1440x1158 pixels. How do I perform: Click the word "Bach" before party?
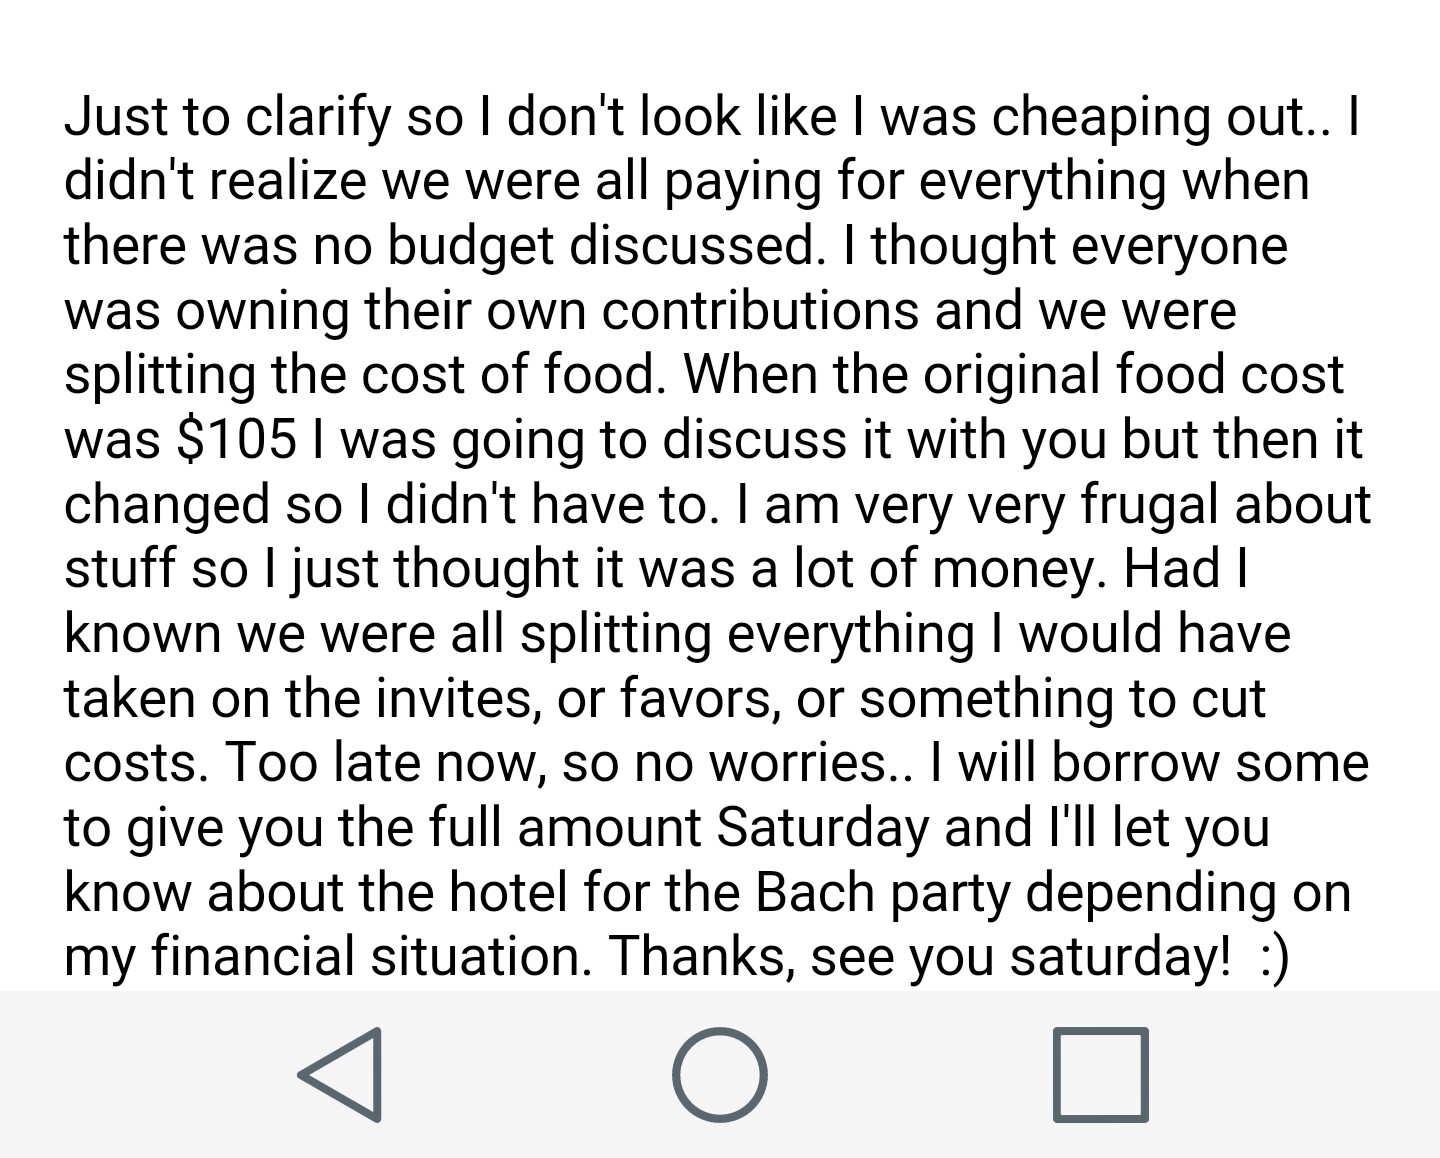pos(815,892)
